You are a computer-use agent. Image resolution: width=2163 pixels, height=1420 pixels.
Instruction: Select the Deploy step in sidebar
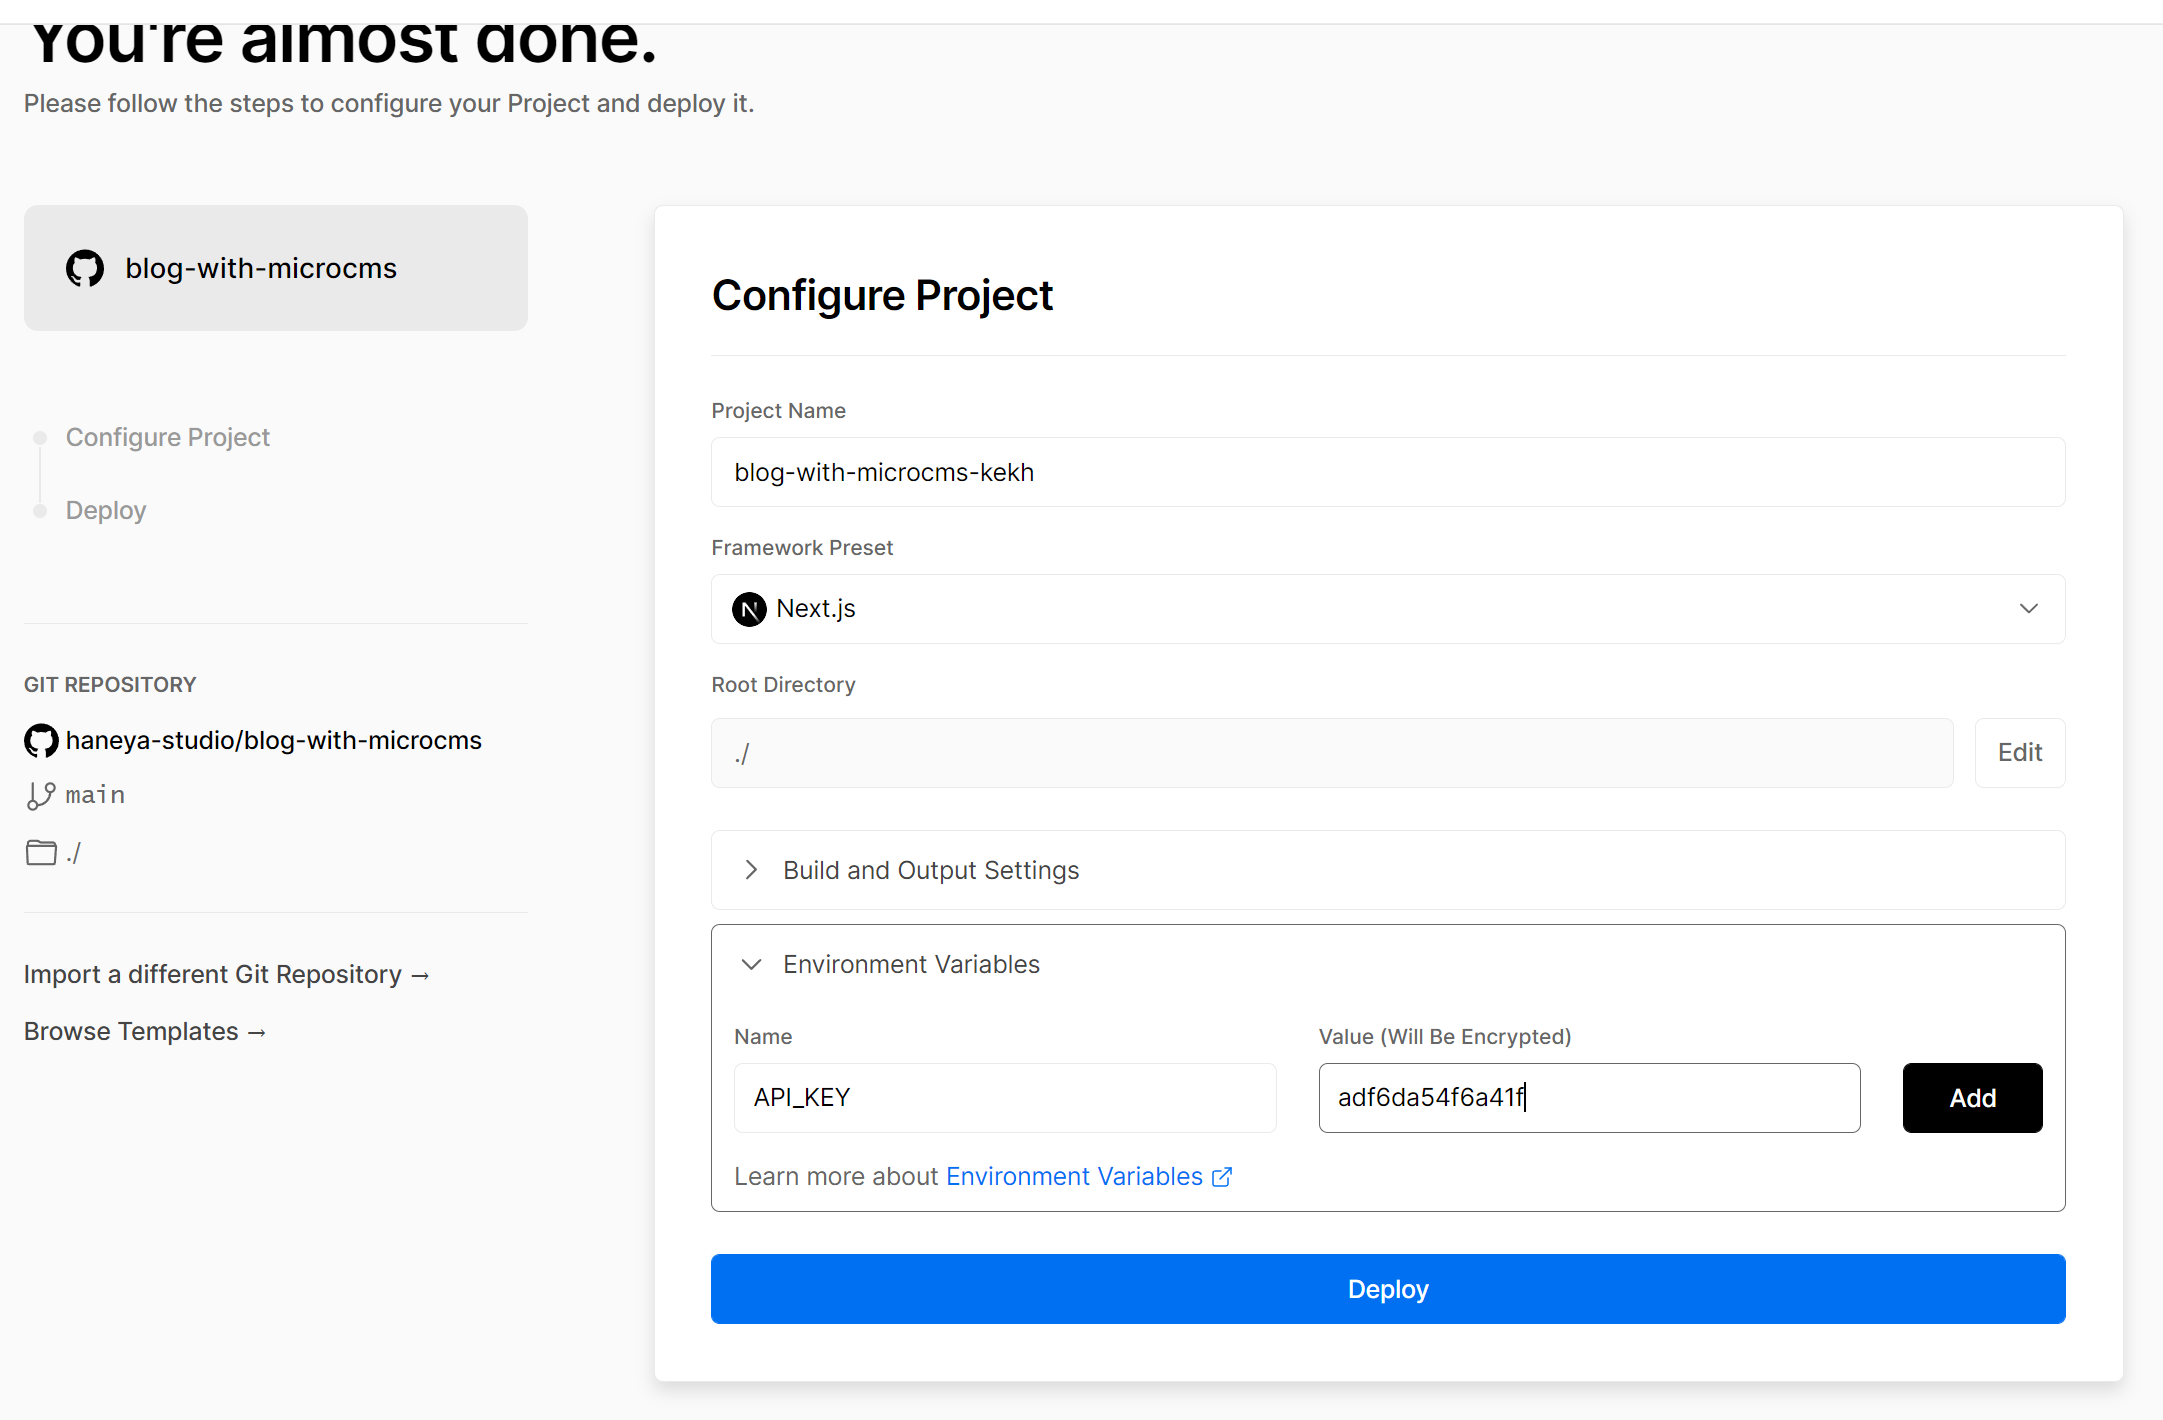click(x=106, y=511)
